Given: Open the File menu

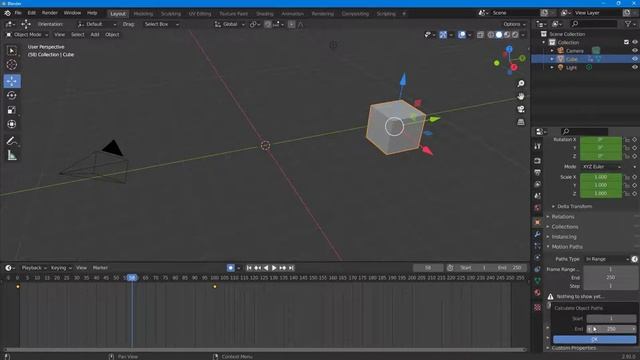Looking at the screenshot, I should click(x=18, y=13).
